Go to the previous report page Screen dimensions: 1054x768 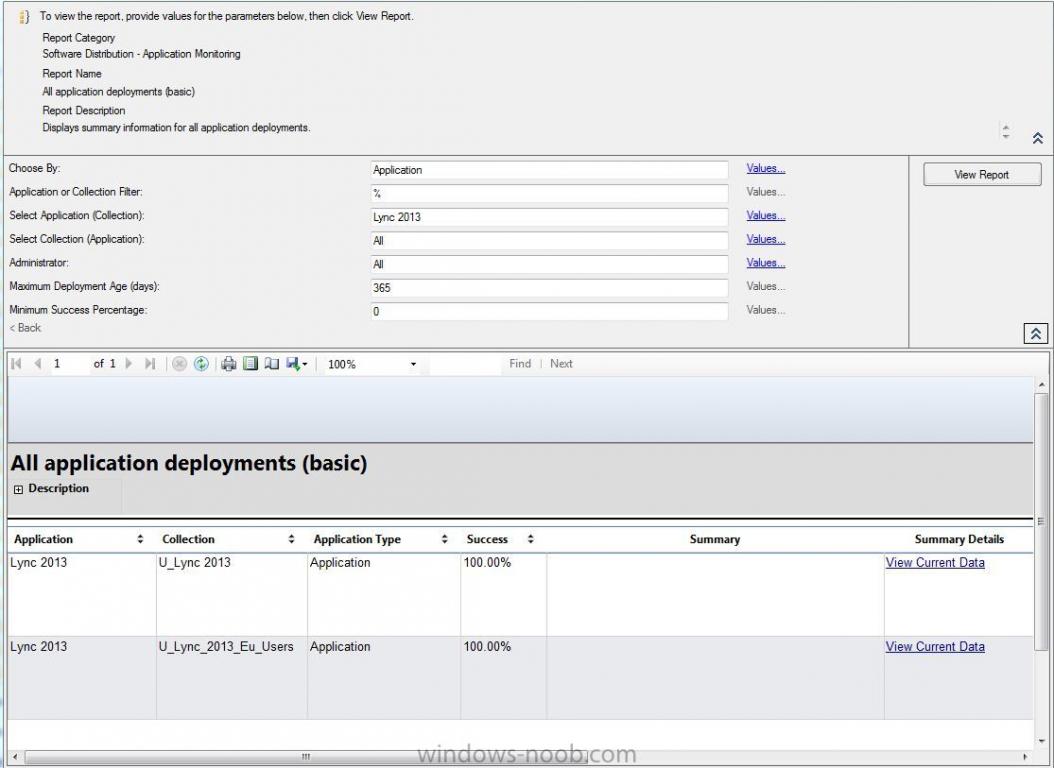coord(38,364)
